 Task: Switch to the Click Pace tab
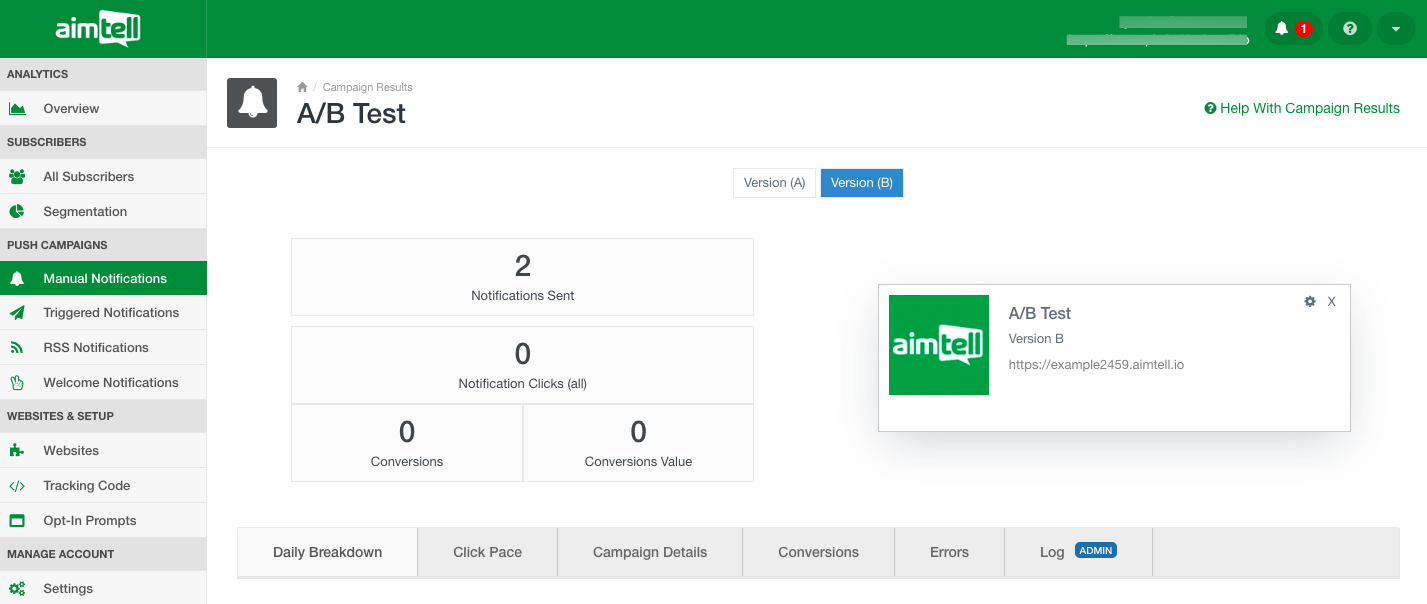[x=487, y=552]
